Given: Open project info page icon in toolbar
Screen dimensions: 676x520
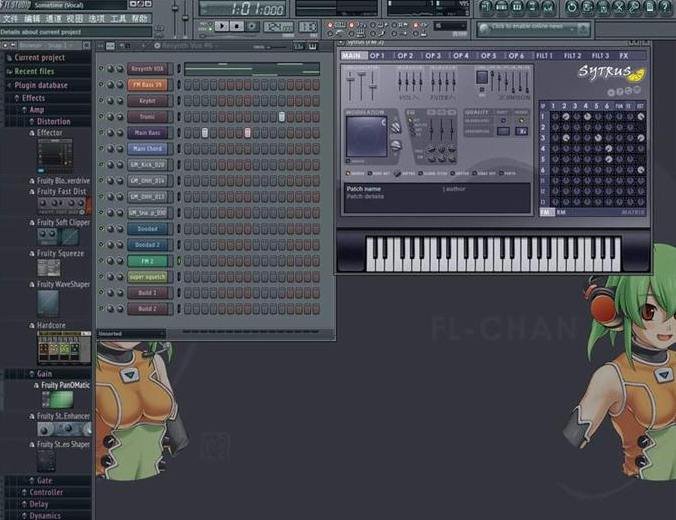Looking at the screenshot, I should pos(650,7).
